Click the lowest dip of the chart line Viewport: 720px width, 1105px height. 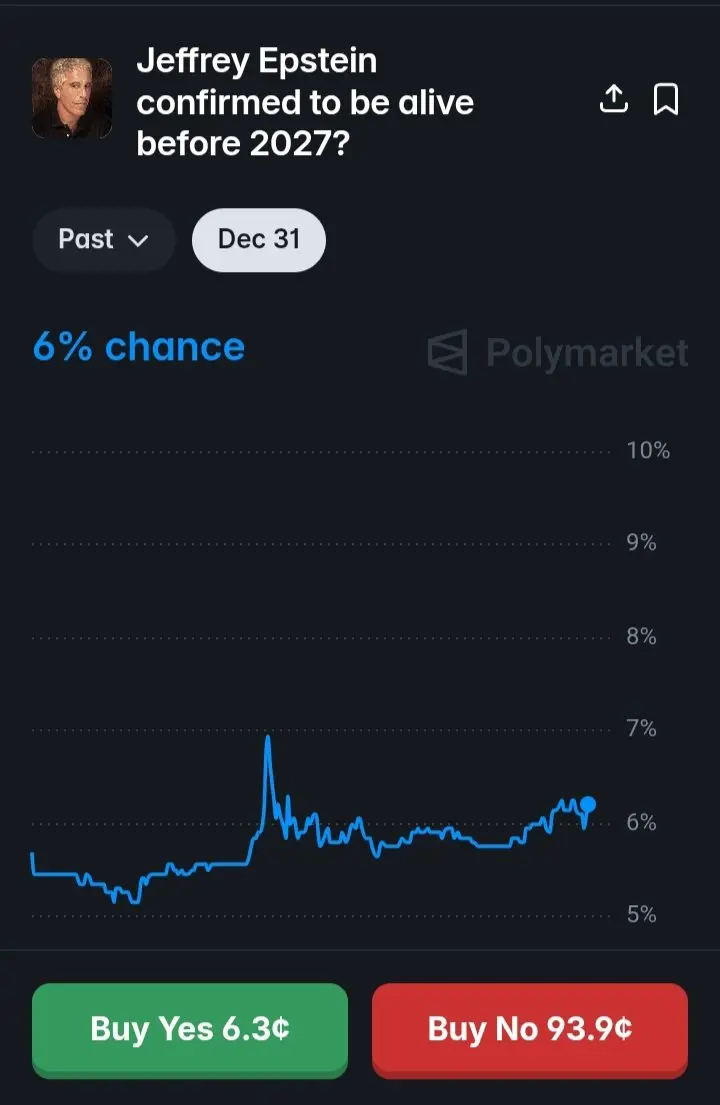click(x=135, y=901)
